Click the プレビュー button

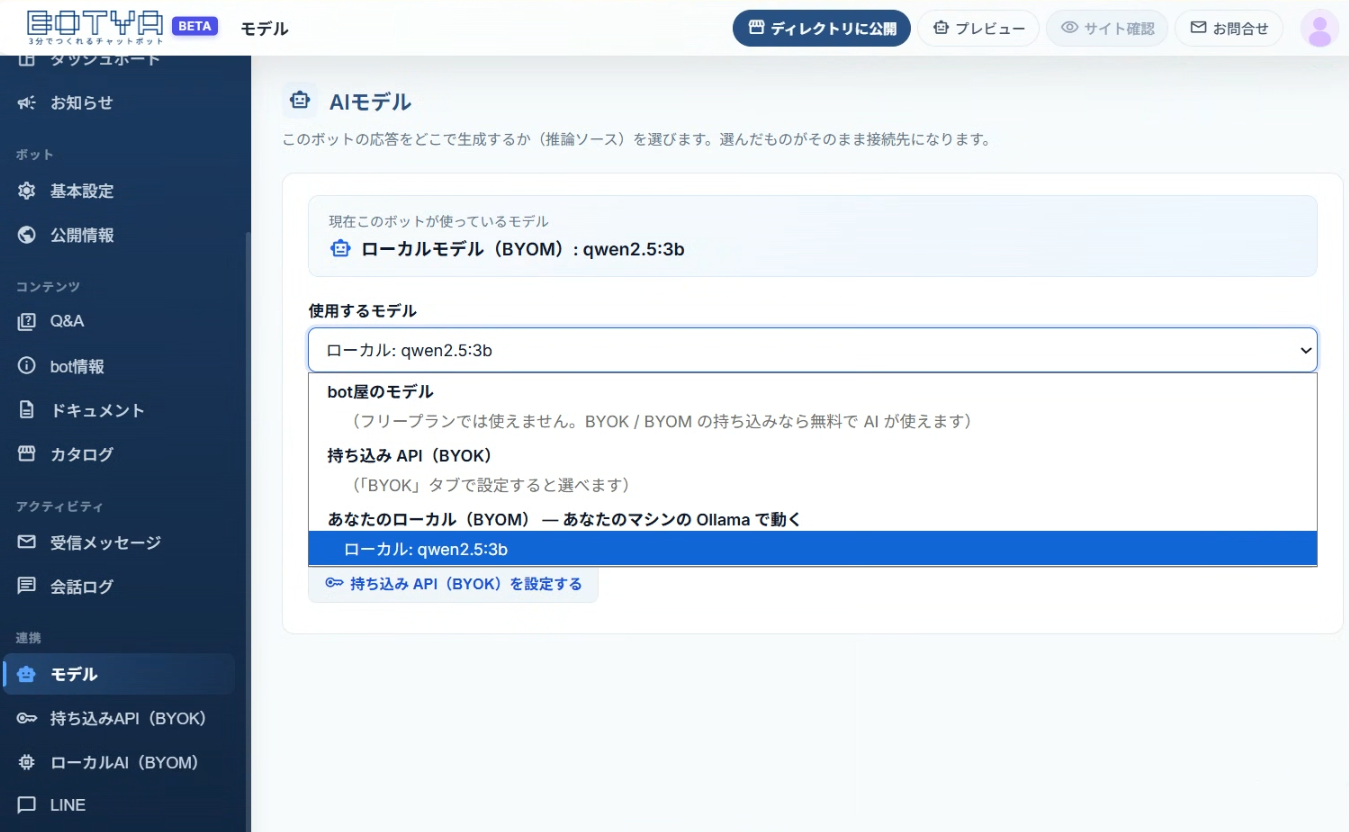pyautogui.click(x=978, y=28)
